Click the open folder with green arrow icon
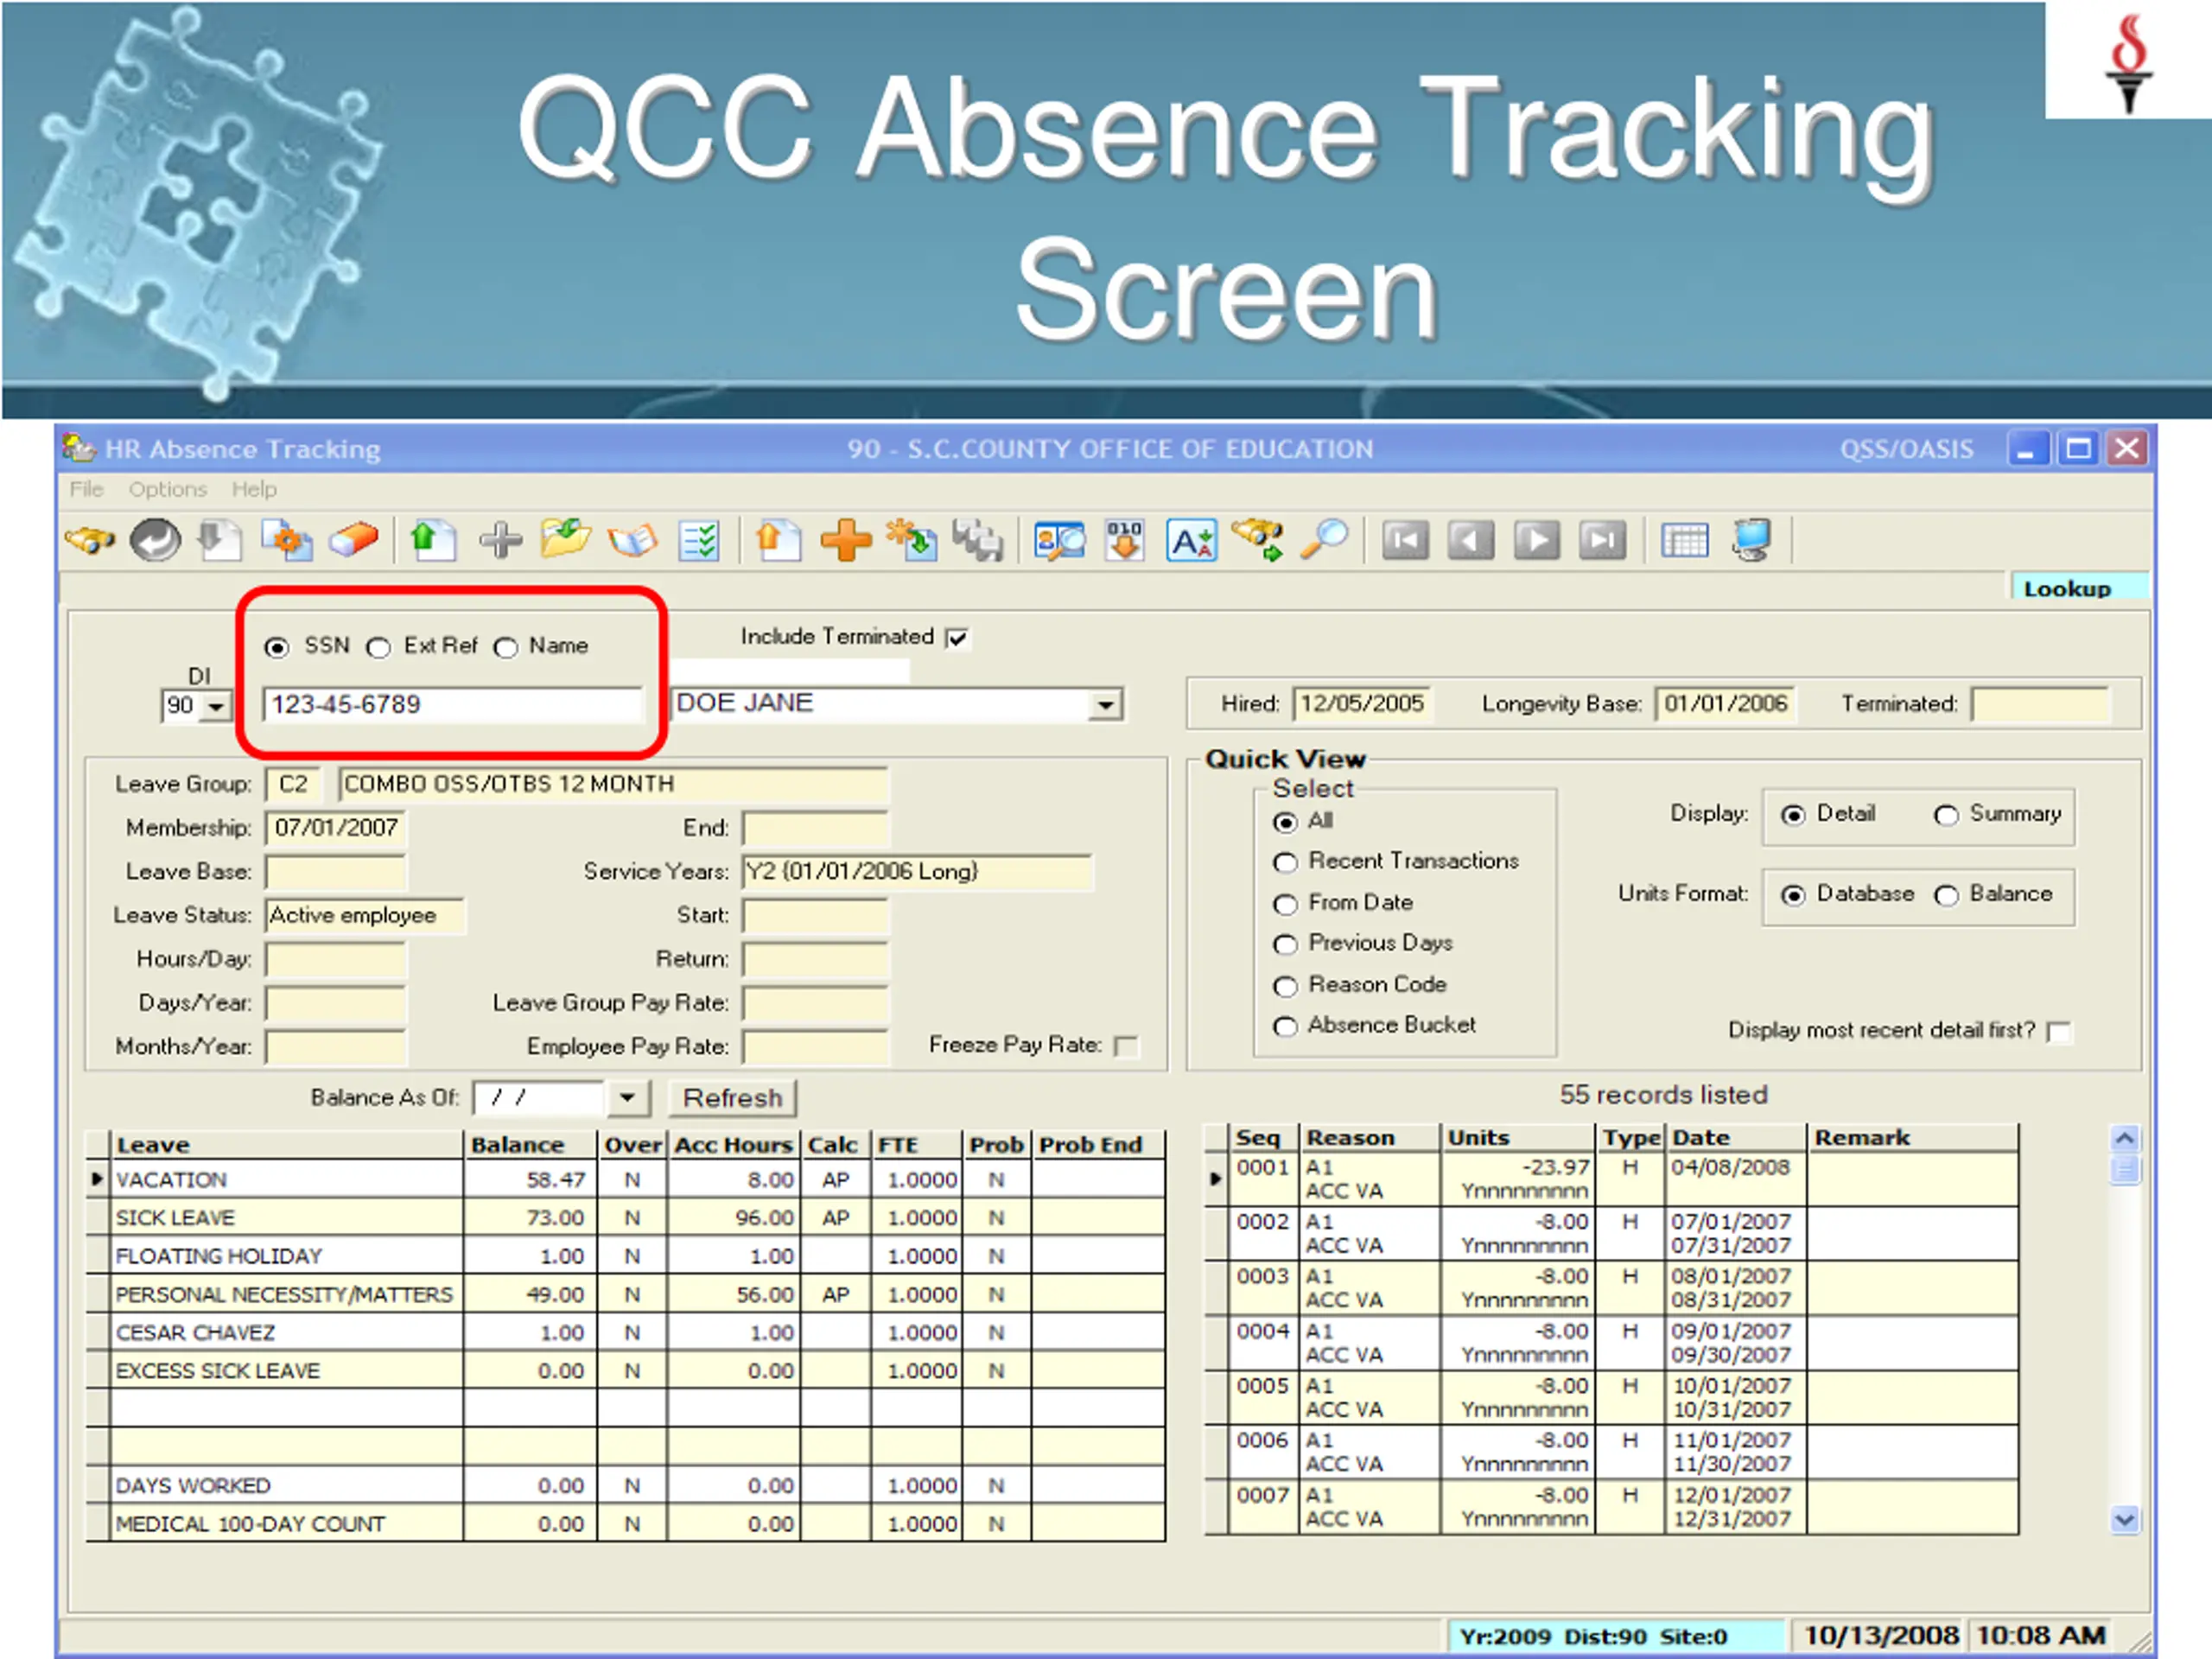 [x=566, y=539]
